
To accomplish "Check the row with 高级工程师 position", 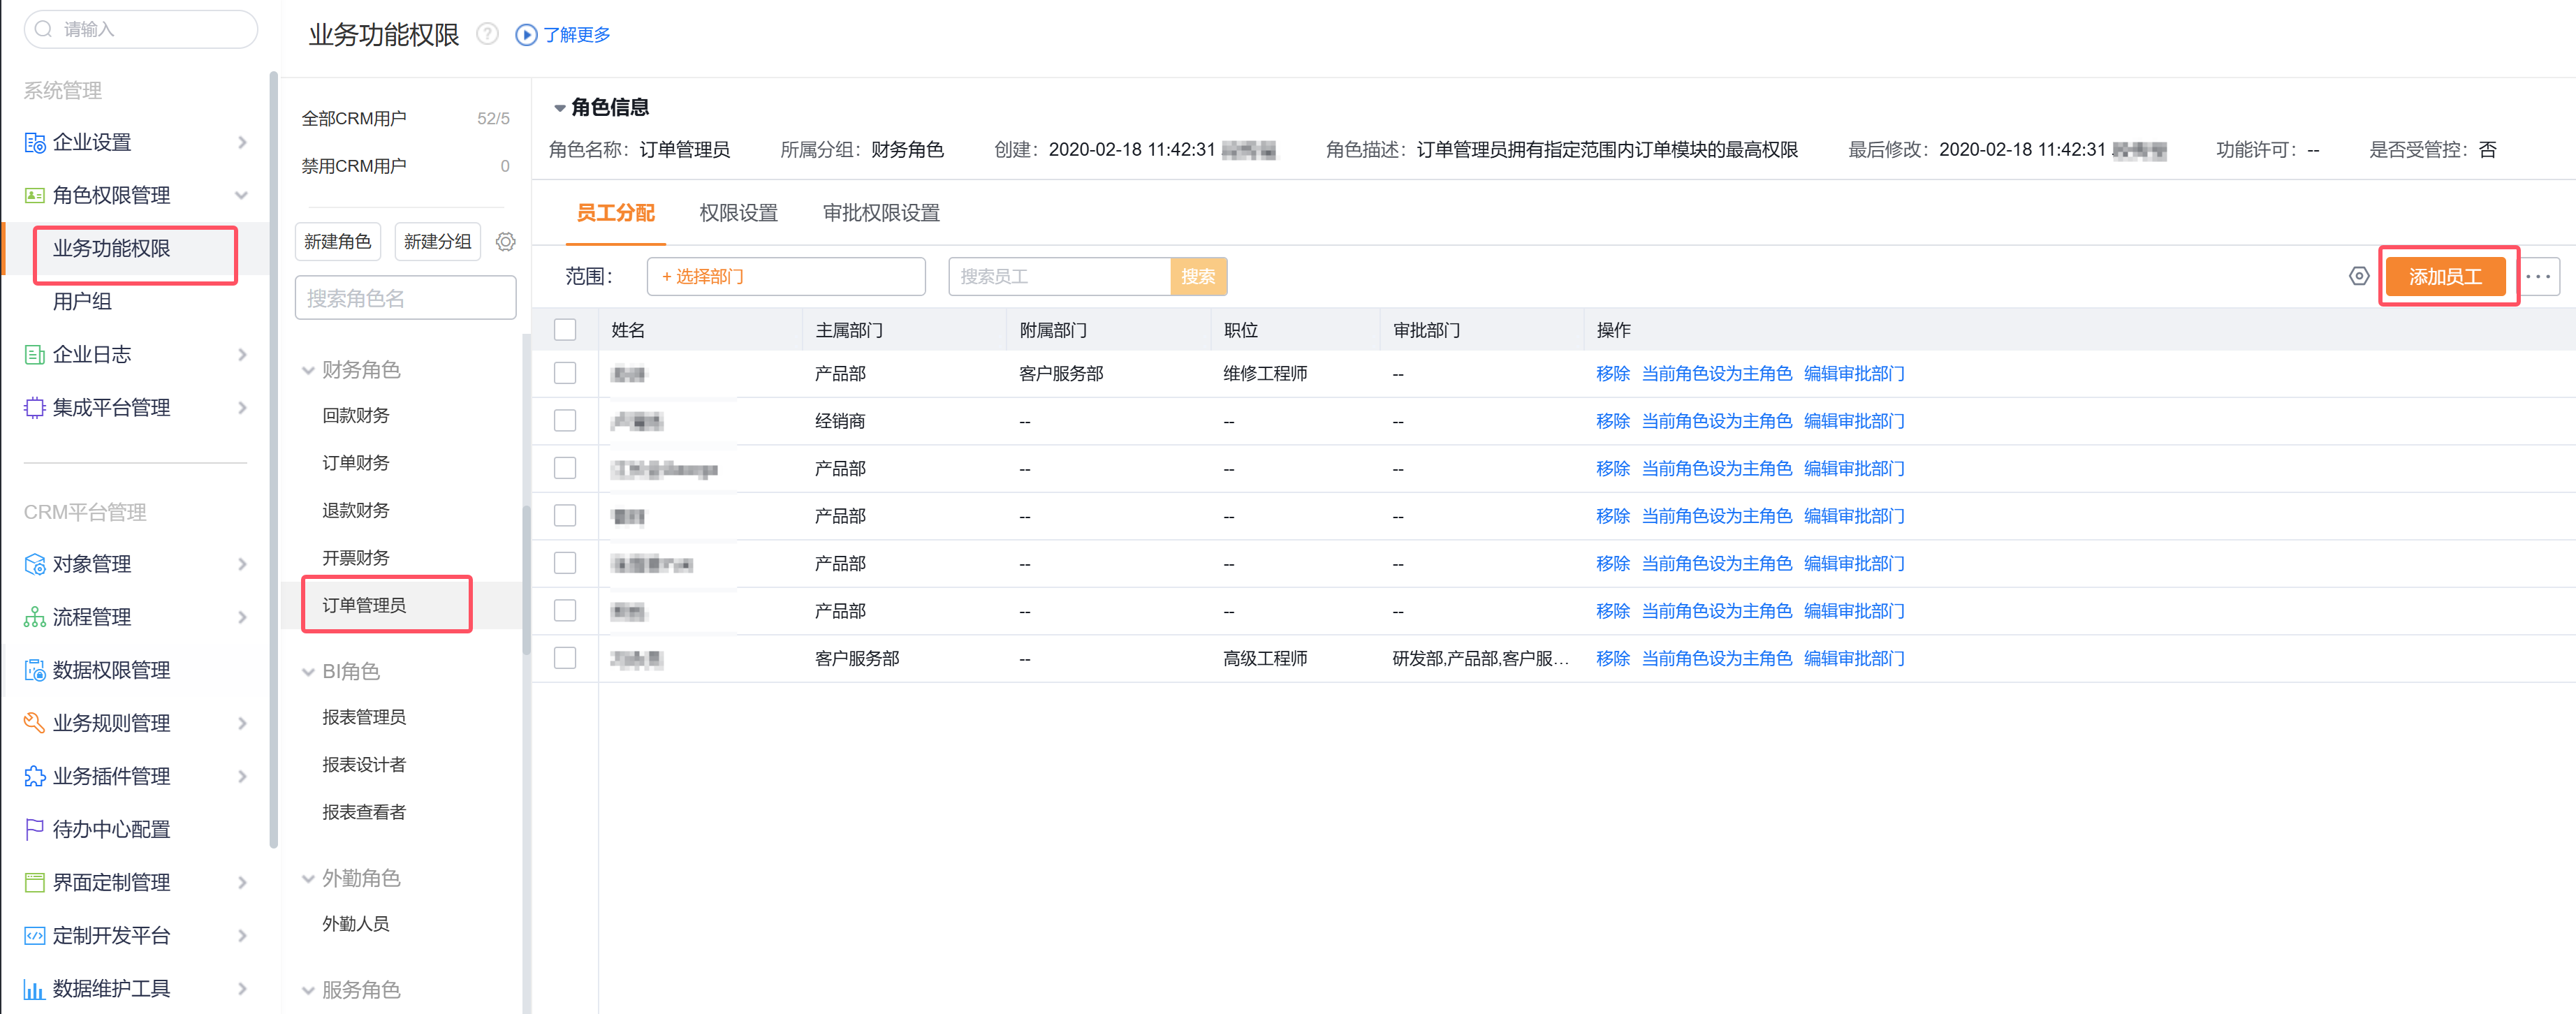I will coord(565,658).
